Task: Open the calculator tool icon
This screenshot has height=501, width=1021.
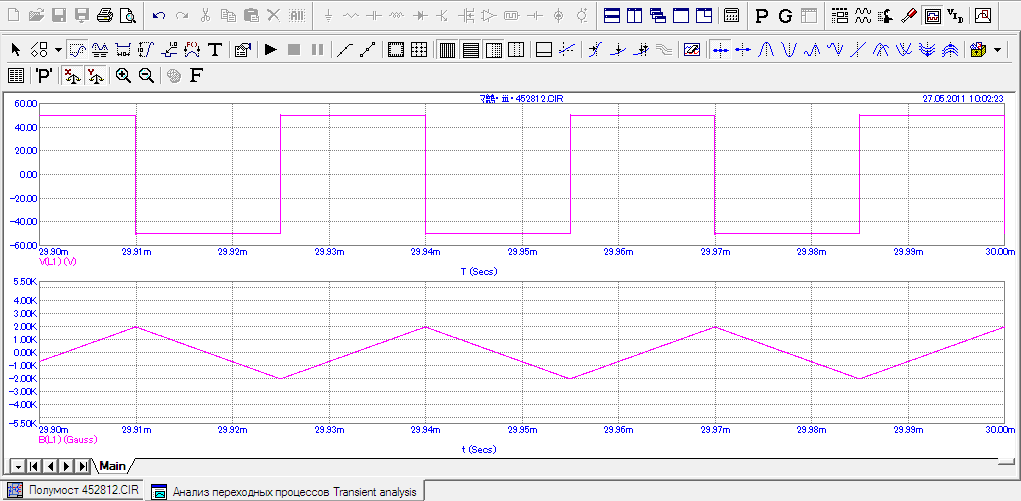Action: coord(732,16)
